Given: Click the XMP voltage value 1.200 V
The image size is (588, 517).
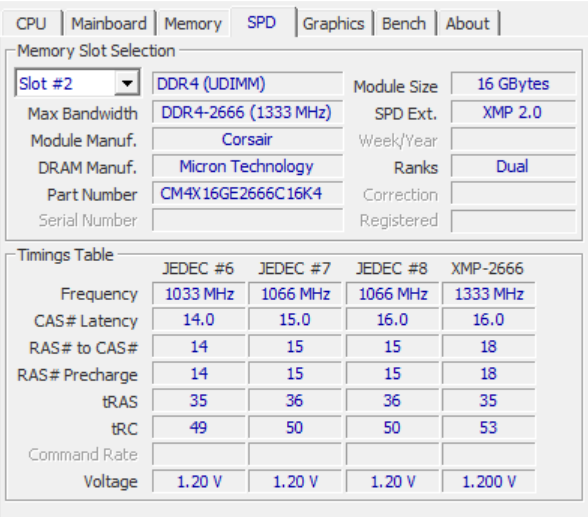Looking at the screenshot, I should pos(489,482).
